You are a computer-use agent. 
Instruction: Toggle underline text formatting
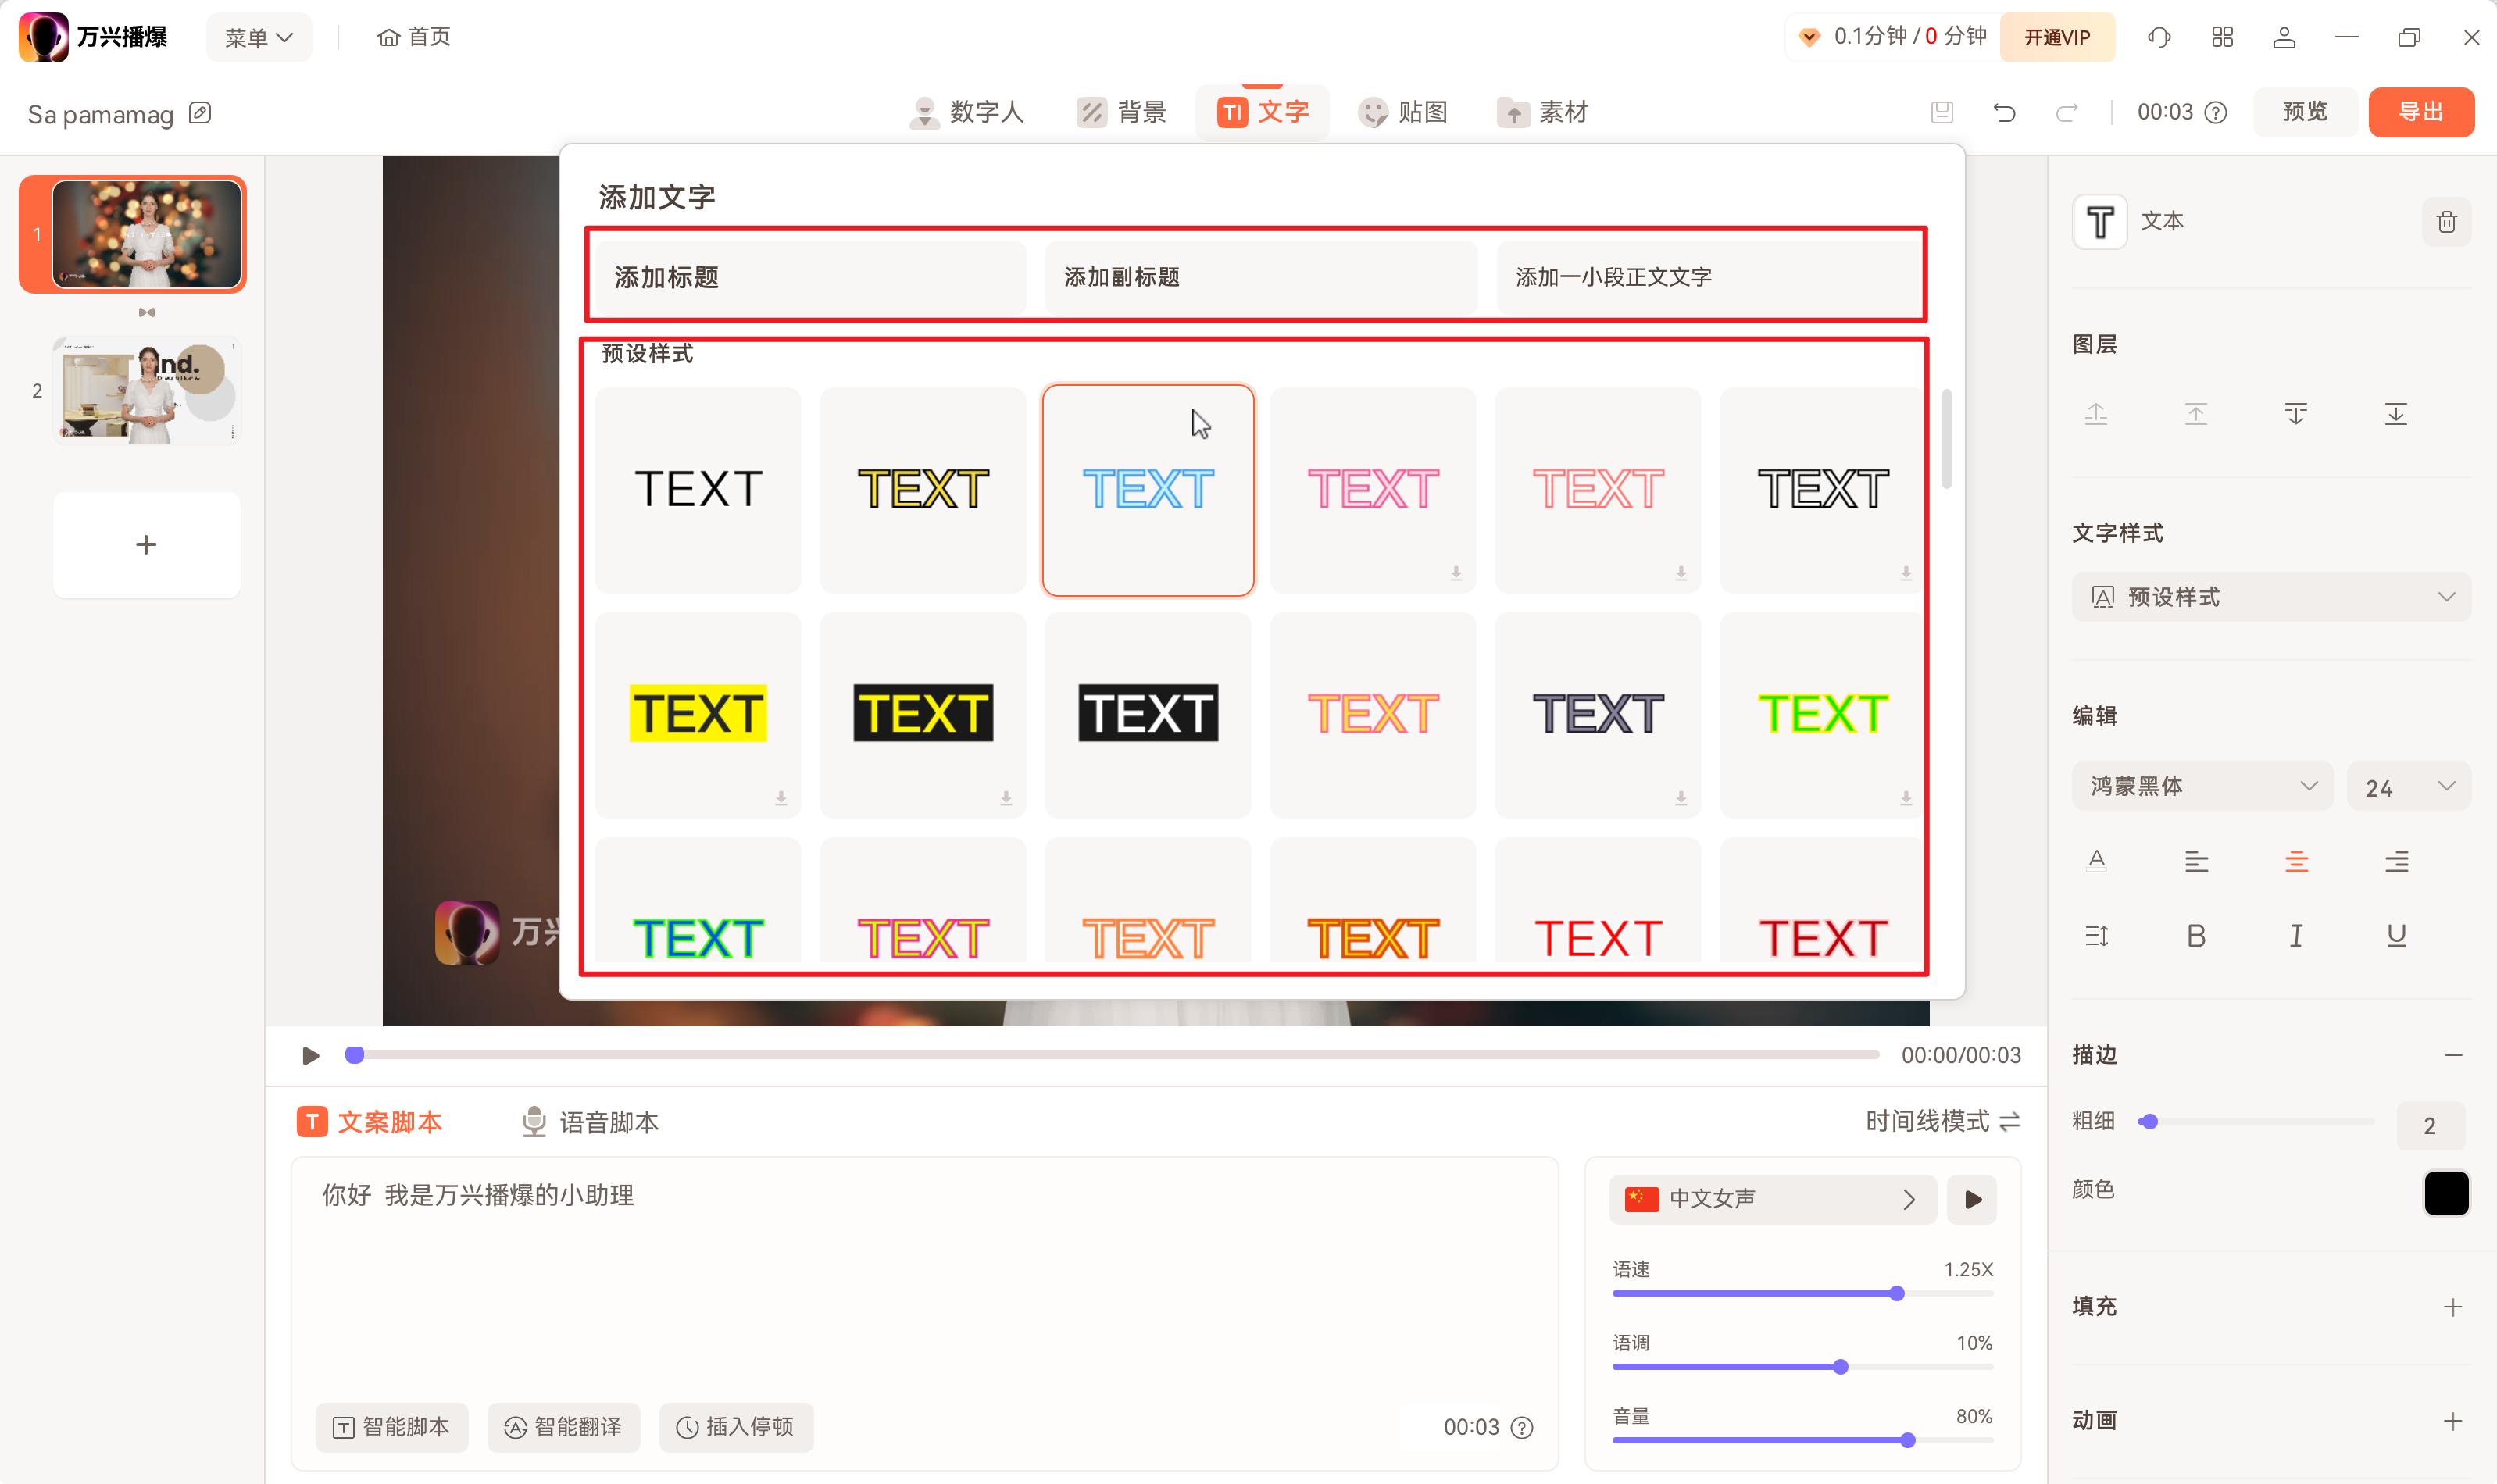(x=2396, y=936)
